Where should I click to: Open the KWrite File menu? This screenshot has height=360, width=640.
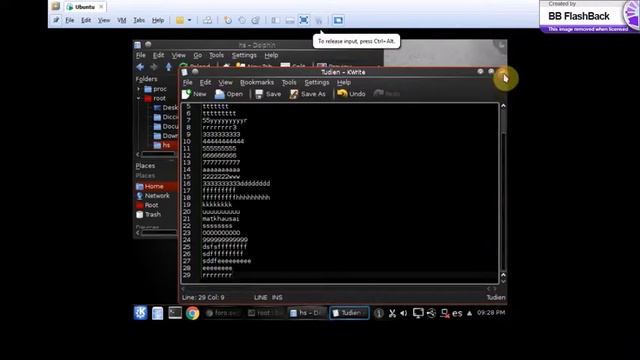point(187,82)
